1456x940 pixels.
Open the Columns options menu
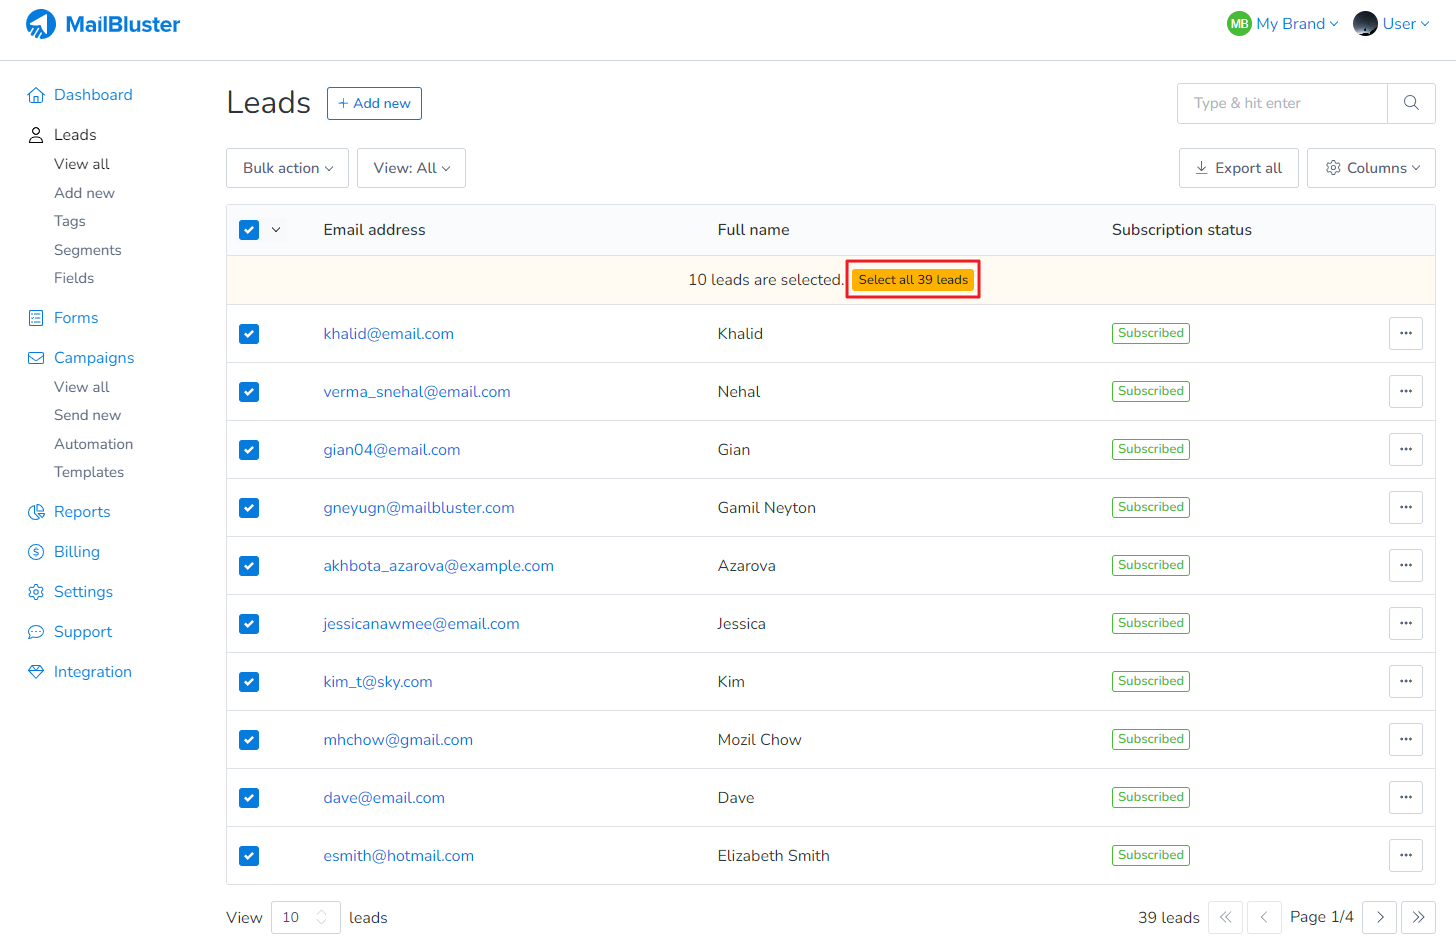(x=1371, y=168)
